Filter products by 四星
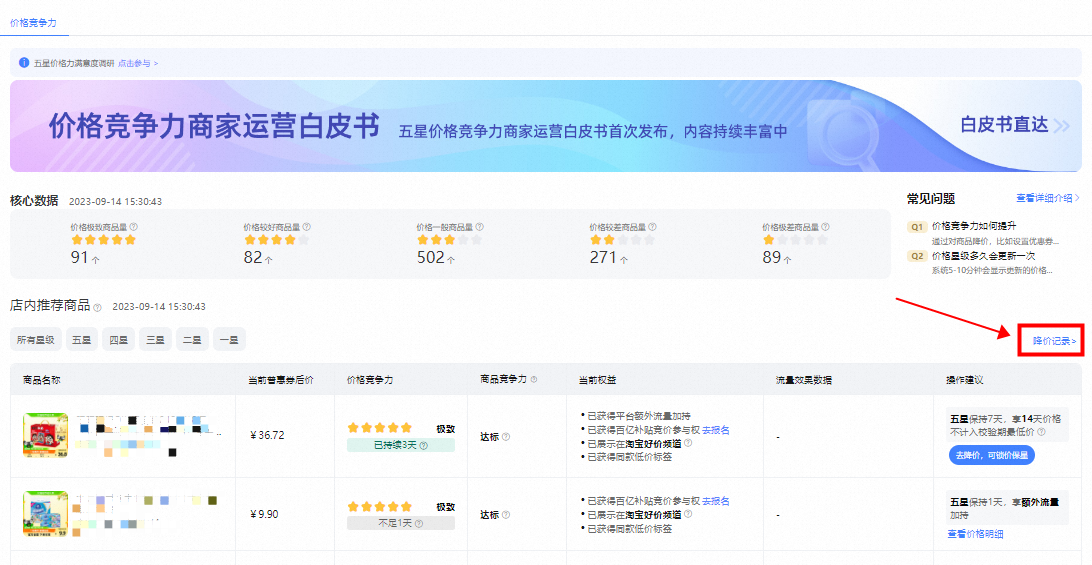Image resolution: width=1092 pixels, height=565 pixels. pos(118,340)
